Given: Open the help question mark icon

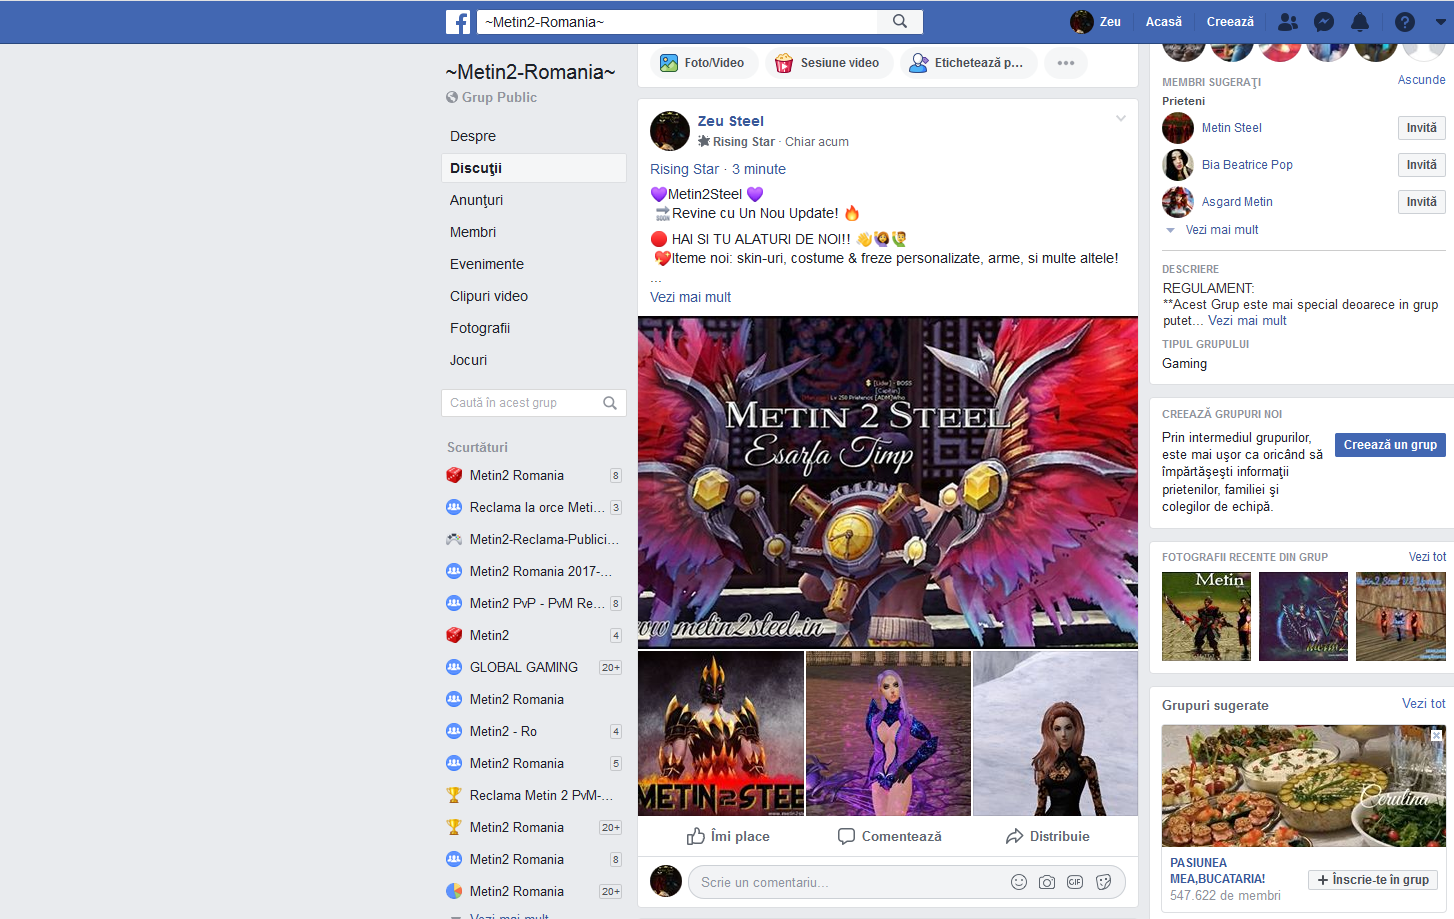Looking at the screenshot, I should pos(1405,22).
